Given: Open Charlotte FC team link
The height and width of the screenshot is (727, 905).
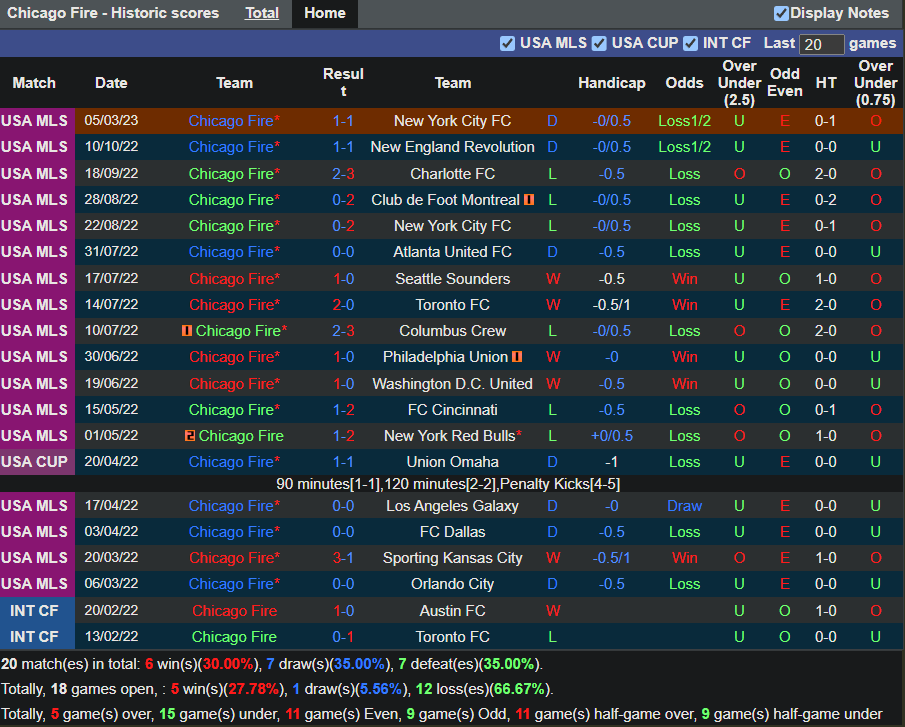Looking at the screenshot, I should tap(452, 174).
